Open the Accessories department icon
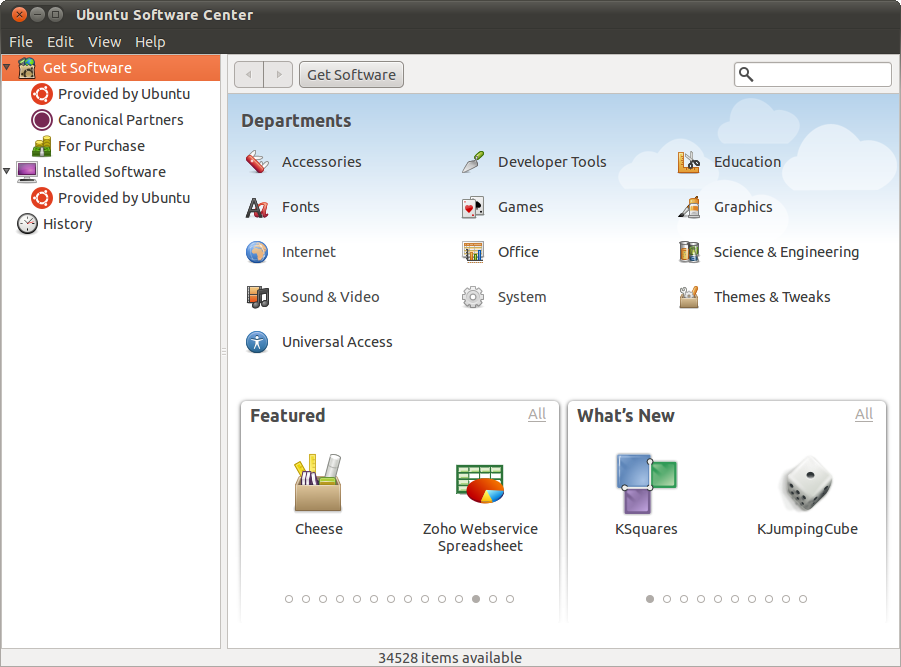The image size is (901, 667). pyautogui.click(x=257, y=162)
